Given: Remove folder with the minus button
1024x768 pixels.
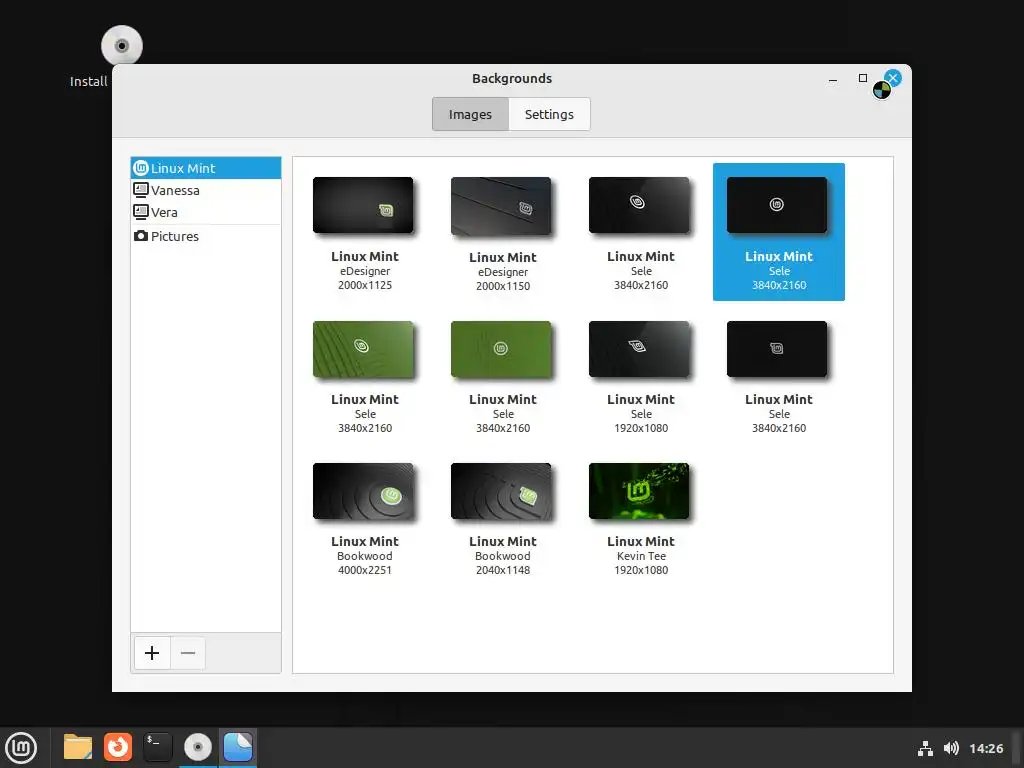Looking at the screenshot, I should point(188,653).
